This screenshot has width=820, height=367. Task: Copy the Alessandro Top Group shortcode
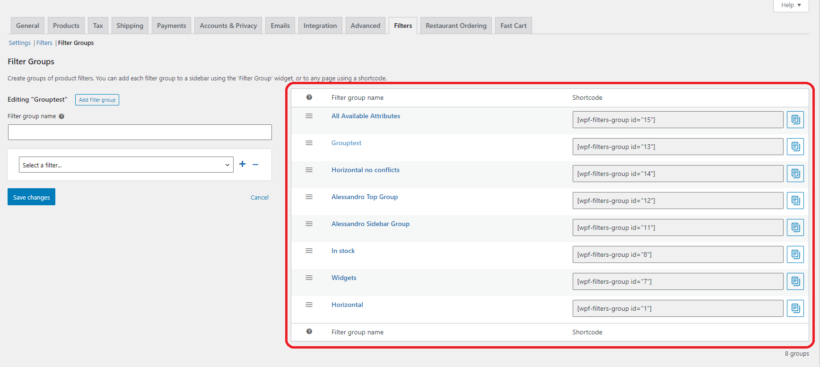795,200
